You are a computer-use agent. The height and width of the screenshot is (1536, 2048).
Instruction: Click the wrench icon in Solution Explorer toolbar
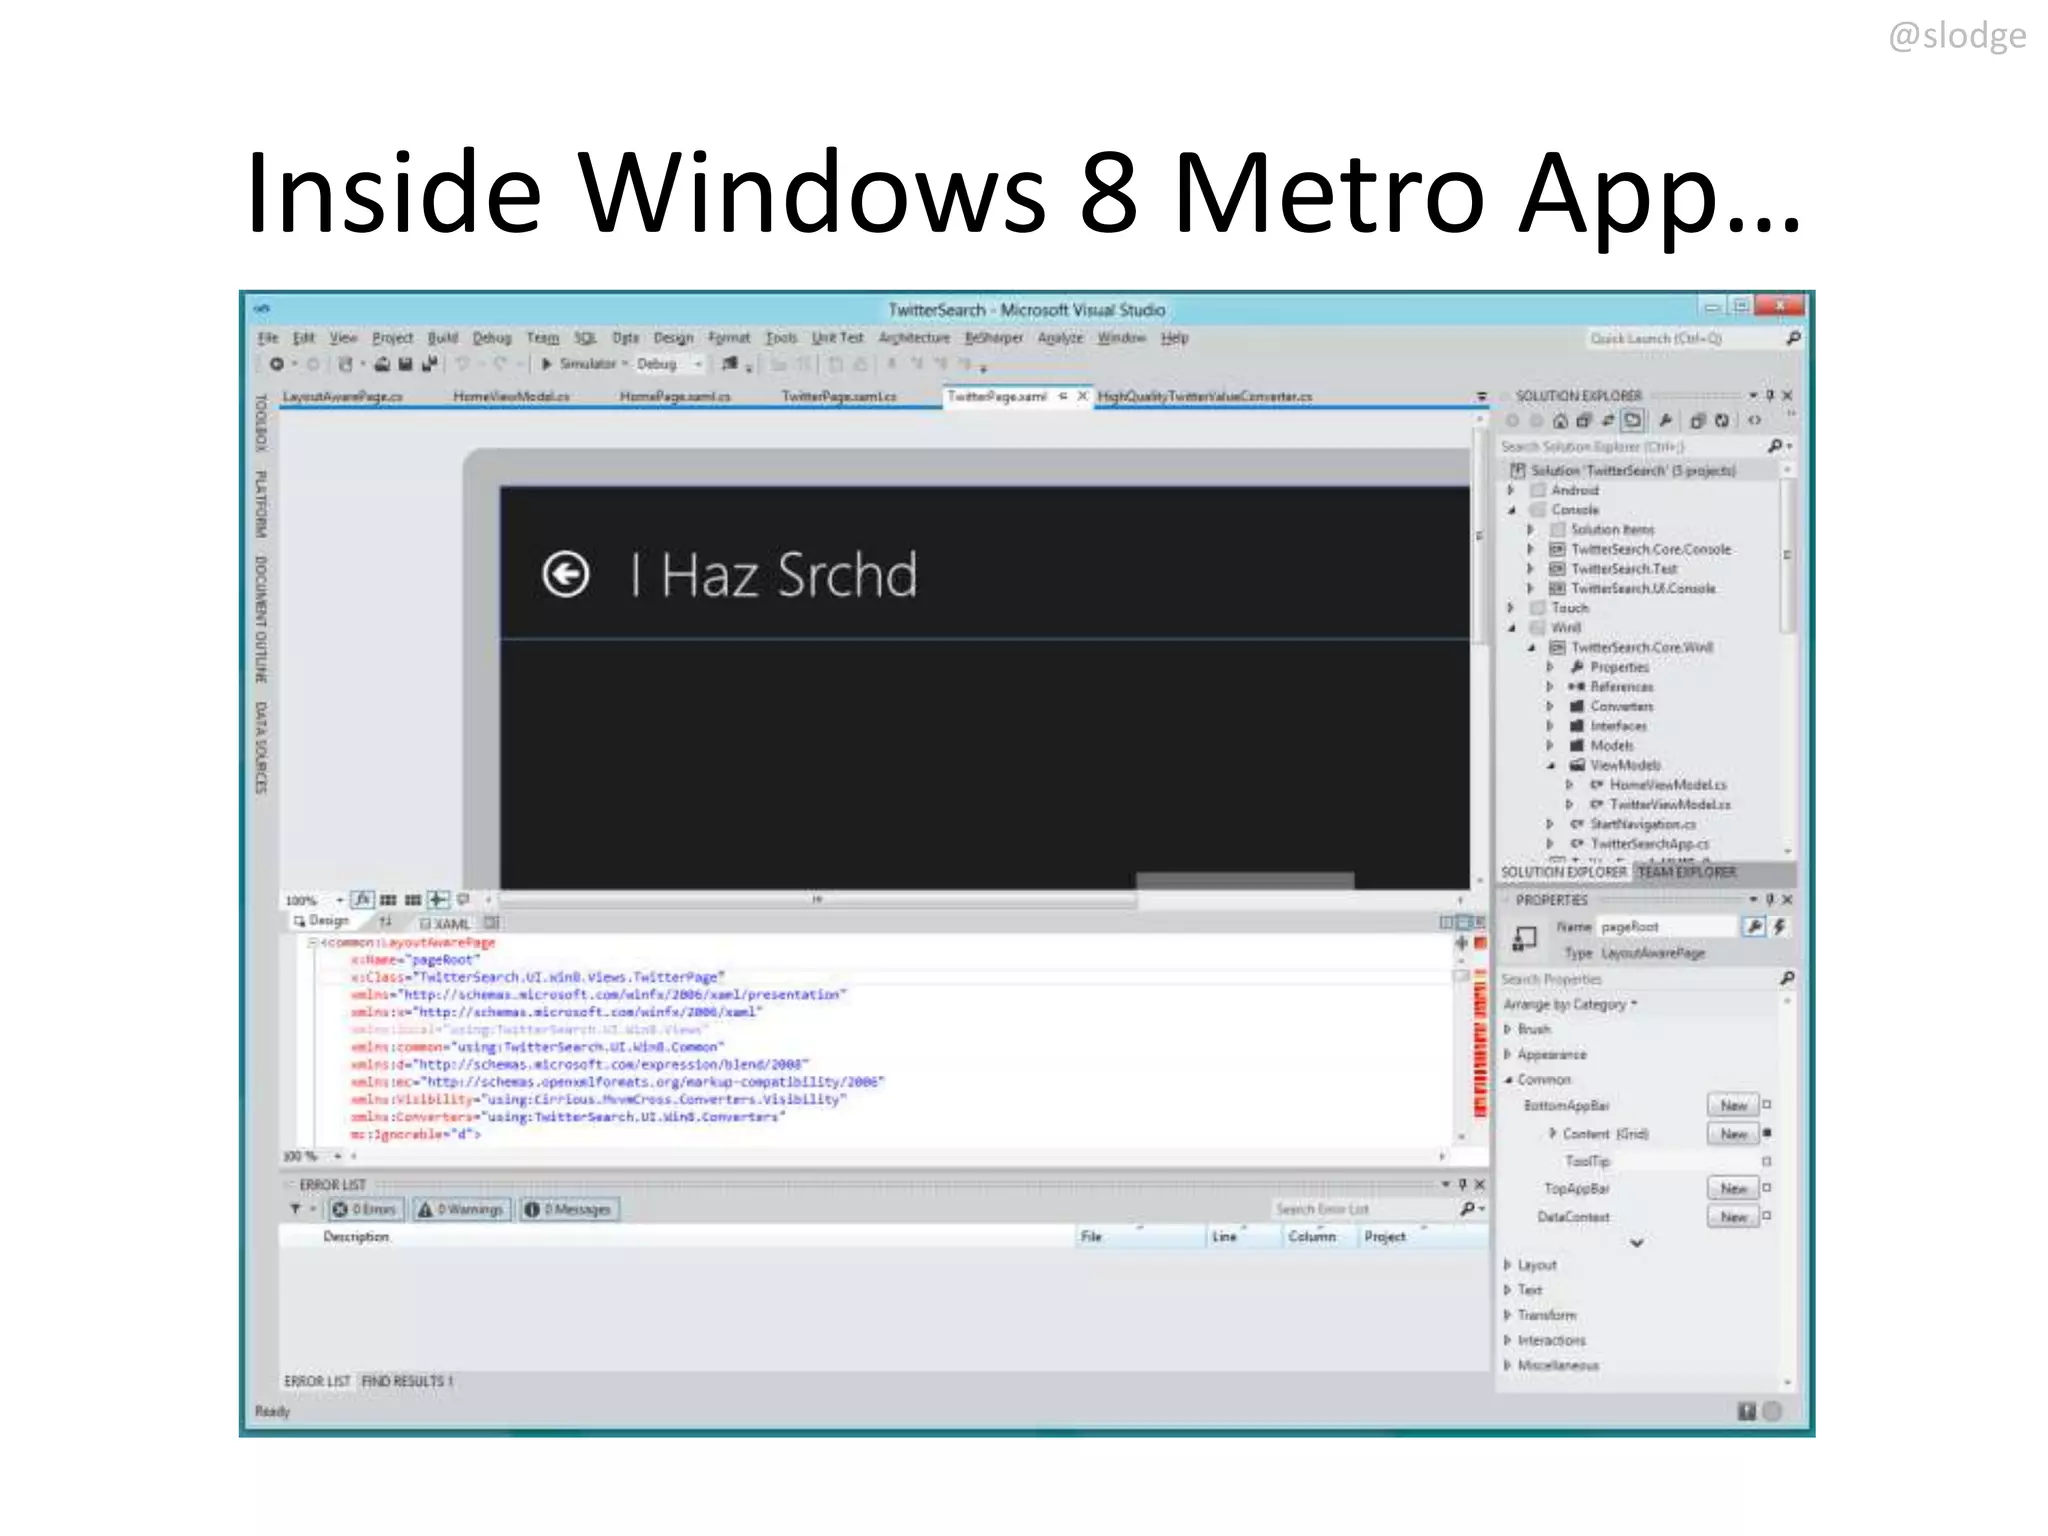pos(1665,421)
